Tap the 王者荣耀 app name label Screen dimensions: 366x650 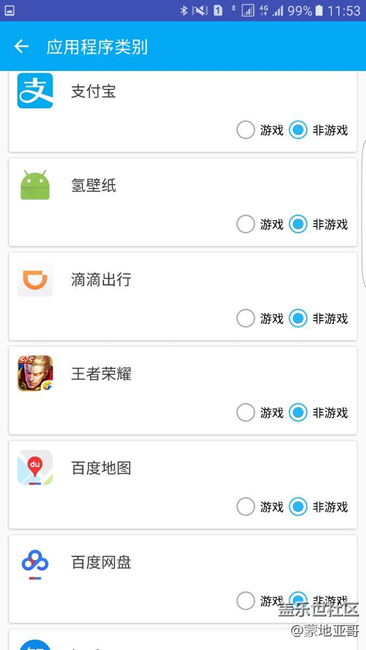click(101, 374)
